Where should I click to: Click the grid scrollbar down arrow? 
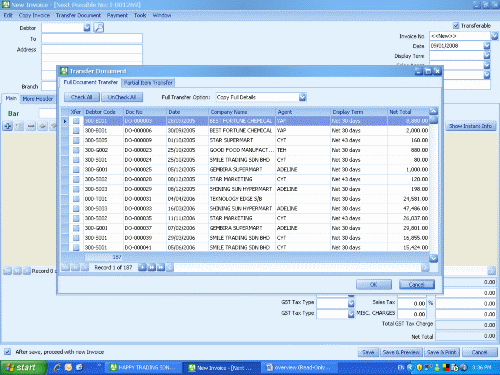pos(433,258)
